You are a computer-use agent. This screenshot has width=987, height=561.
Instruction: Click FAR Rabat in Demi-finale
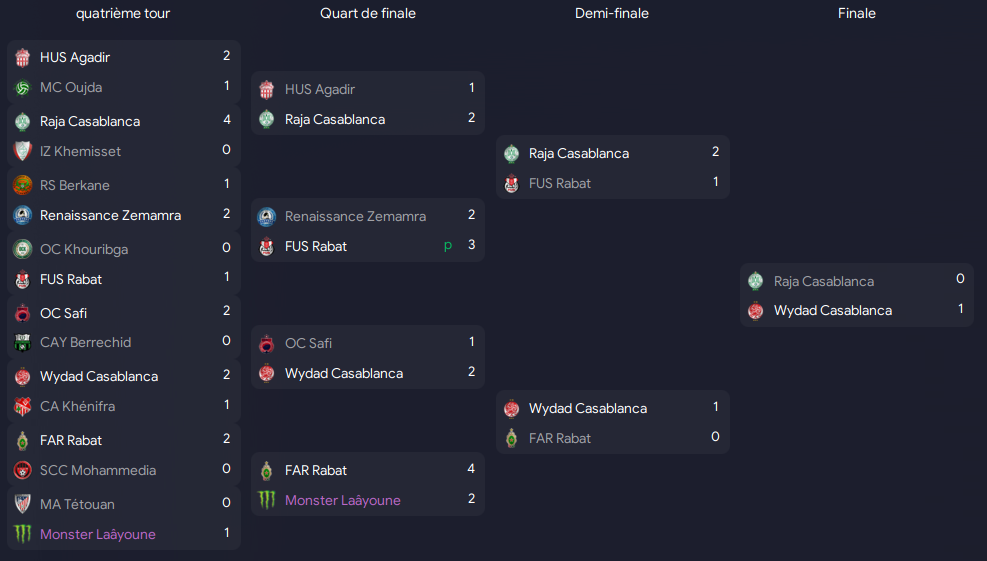coord(560,438)
